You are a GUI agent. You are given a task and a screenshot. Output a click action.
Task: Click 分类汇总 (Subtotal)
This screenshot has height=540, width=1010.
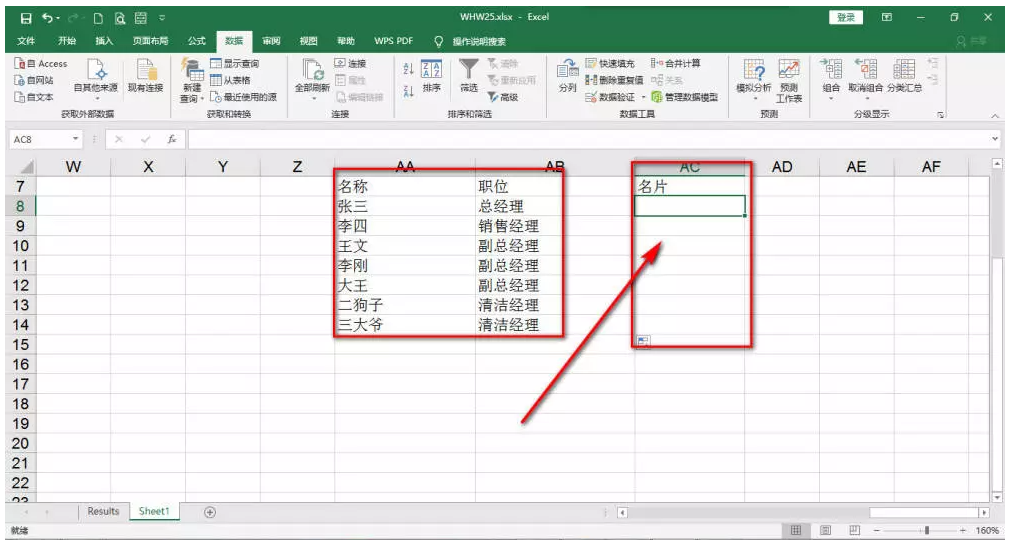coord(904,76)
